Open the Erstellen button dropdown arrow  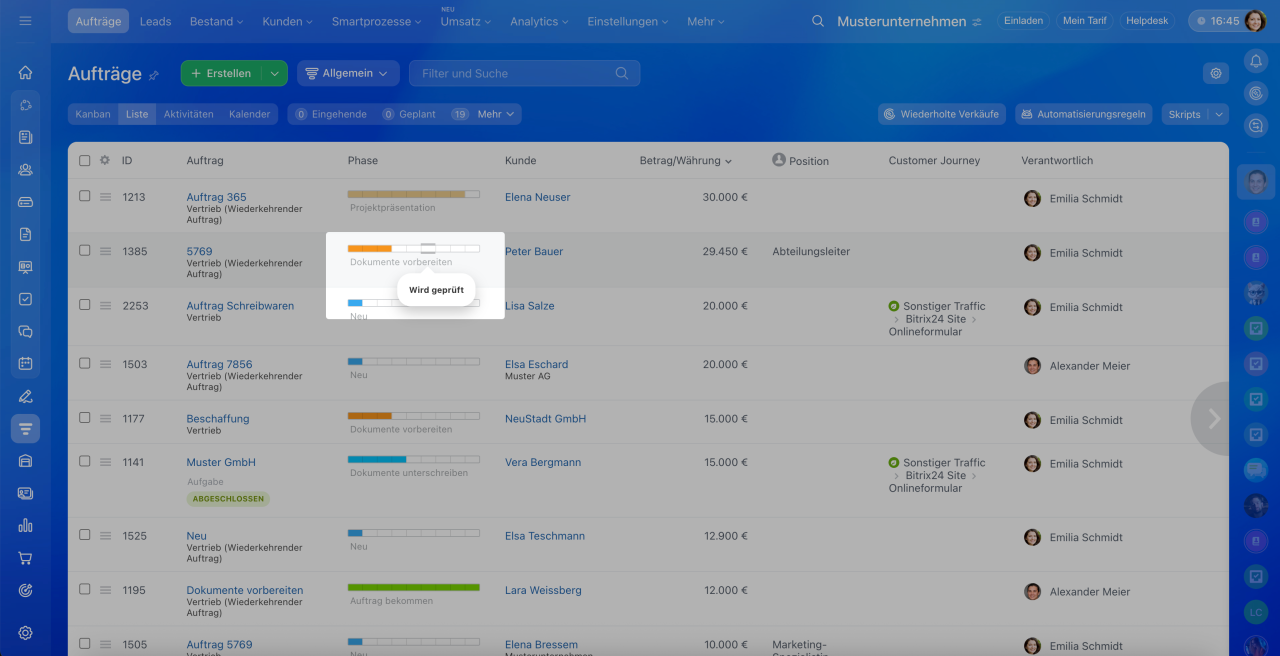coord(275,73)
